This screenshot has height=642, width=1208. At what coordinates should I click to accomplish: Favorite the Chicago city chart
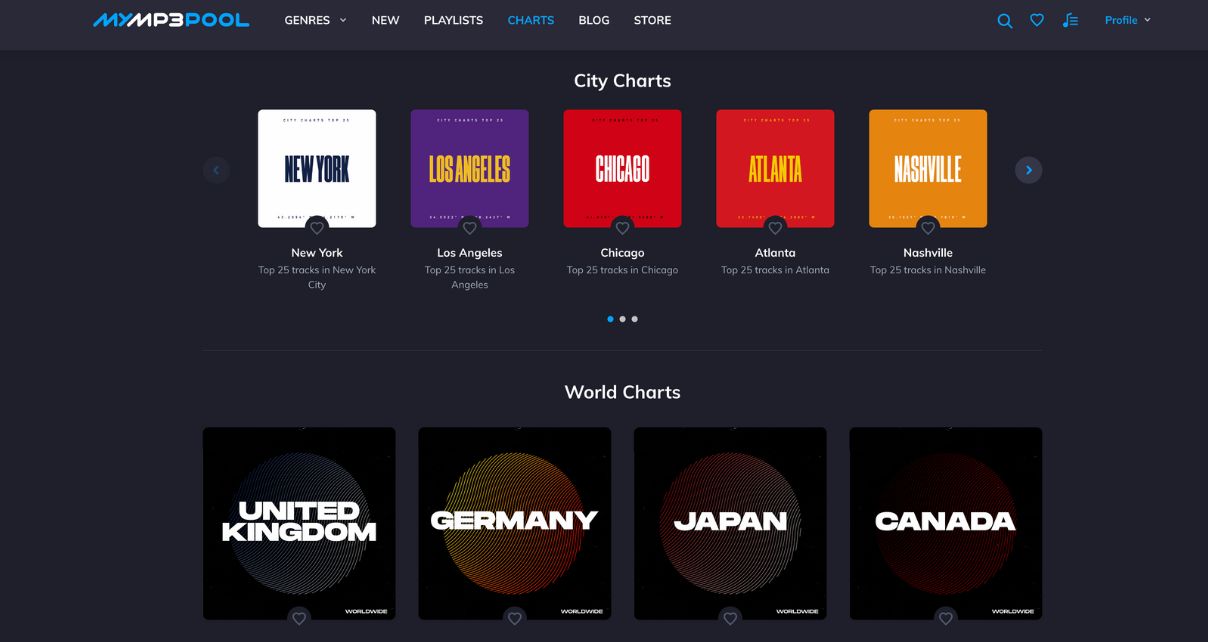click(x=622, y=228)
